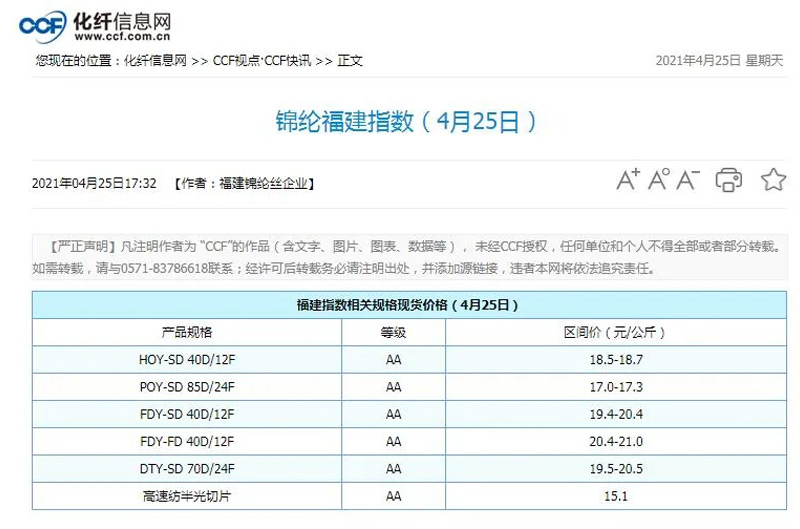Click the 产品规格 column header
This screenshot has width=800, height=529.
(187, 332)
